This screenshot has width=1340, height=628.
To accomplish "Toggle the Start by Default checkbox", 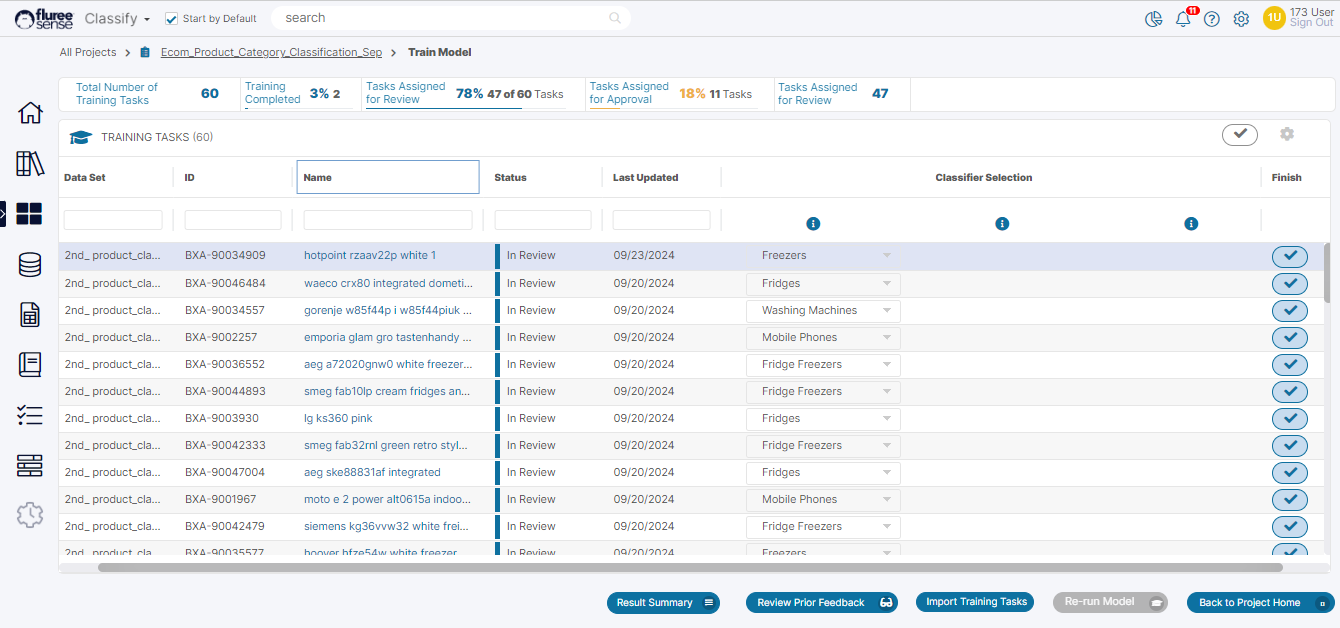I will [171, 19].
